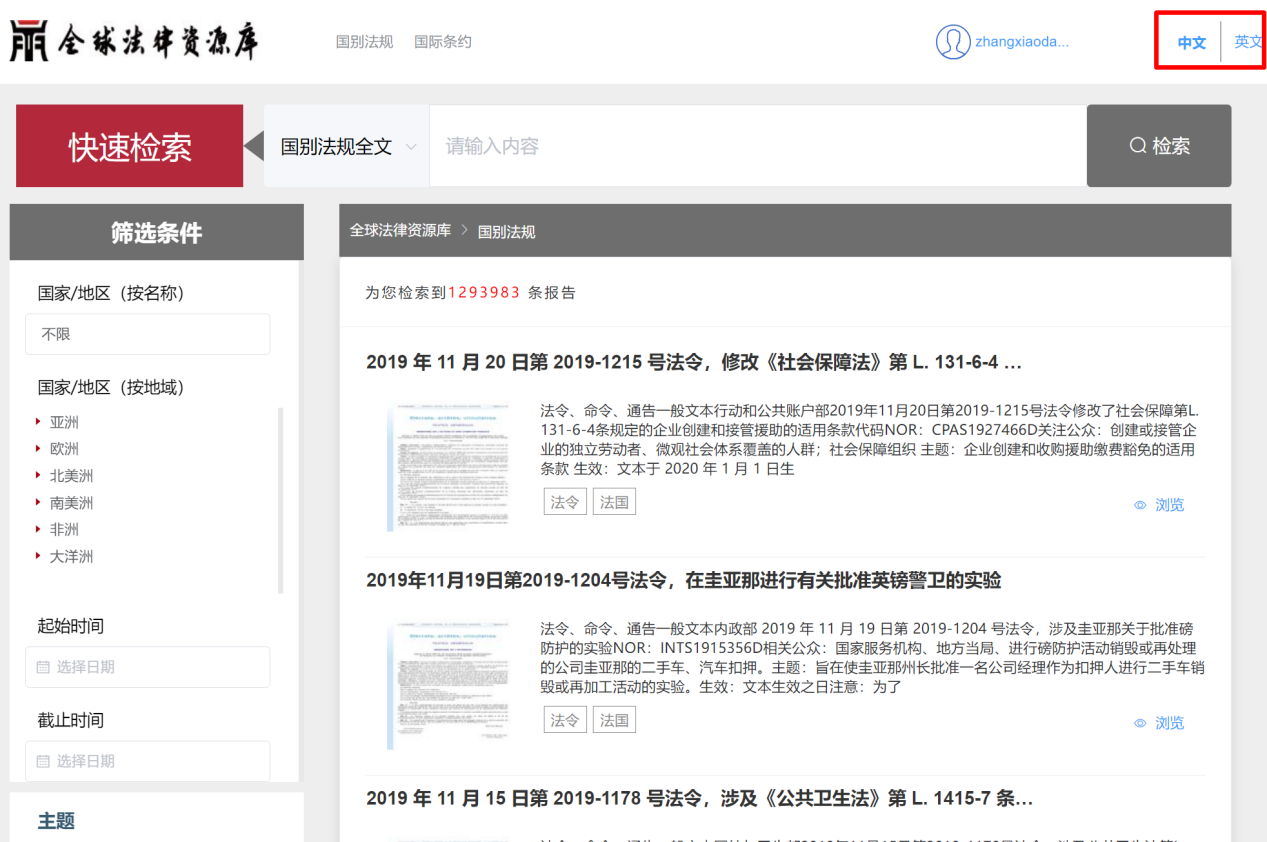This screenshot has height=842, width=1267.
Task: Click the search keyword input field
Action: pos(757,146)
